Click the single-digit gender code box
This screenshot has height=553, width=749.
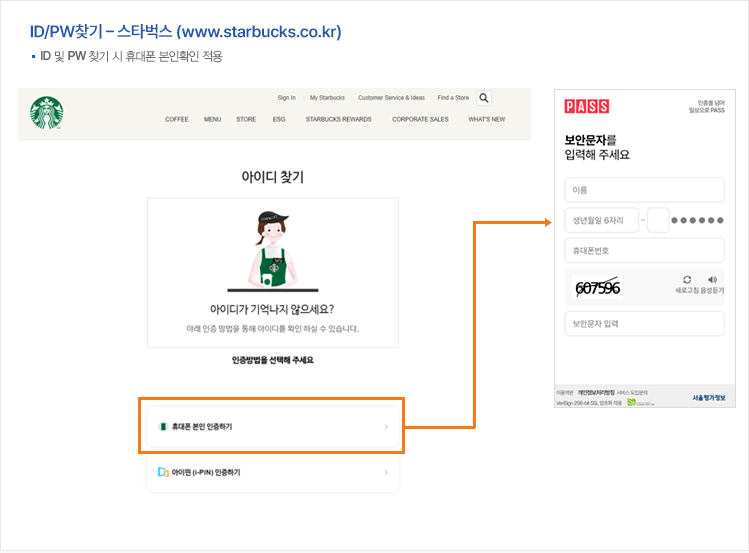tap(658, 220)
